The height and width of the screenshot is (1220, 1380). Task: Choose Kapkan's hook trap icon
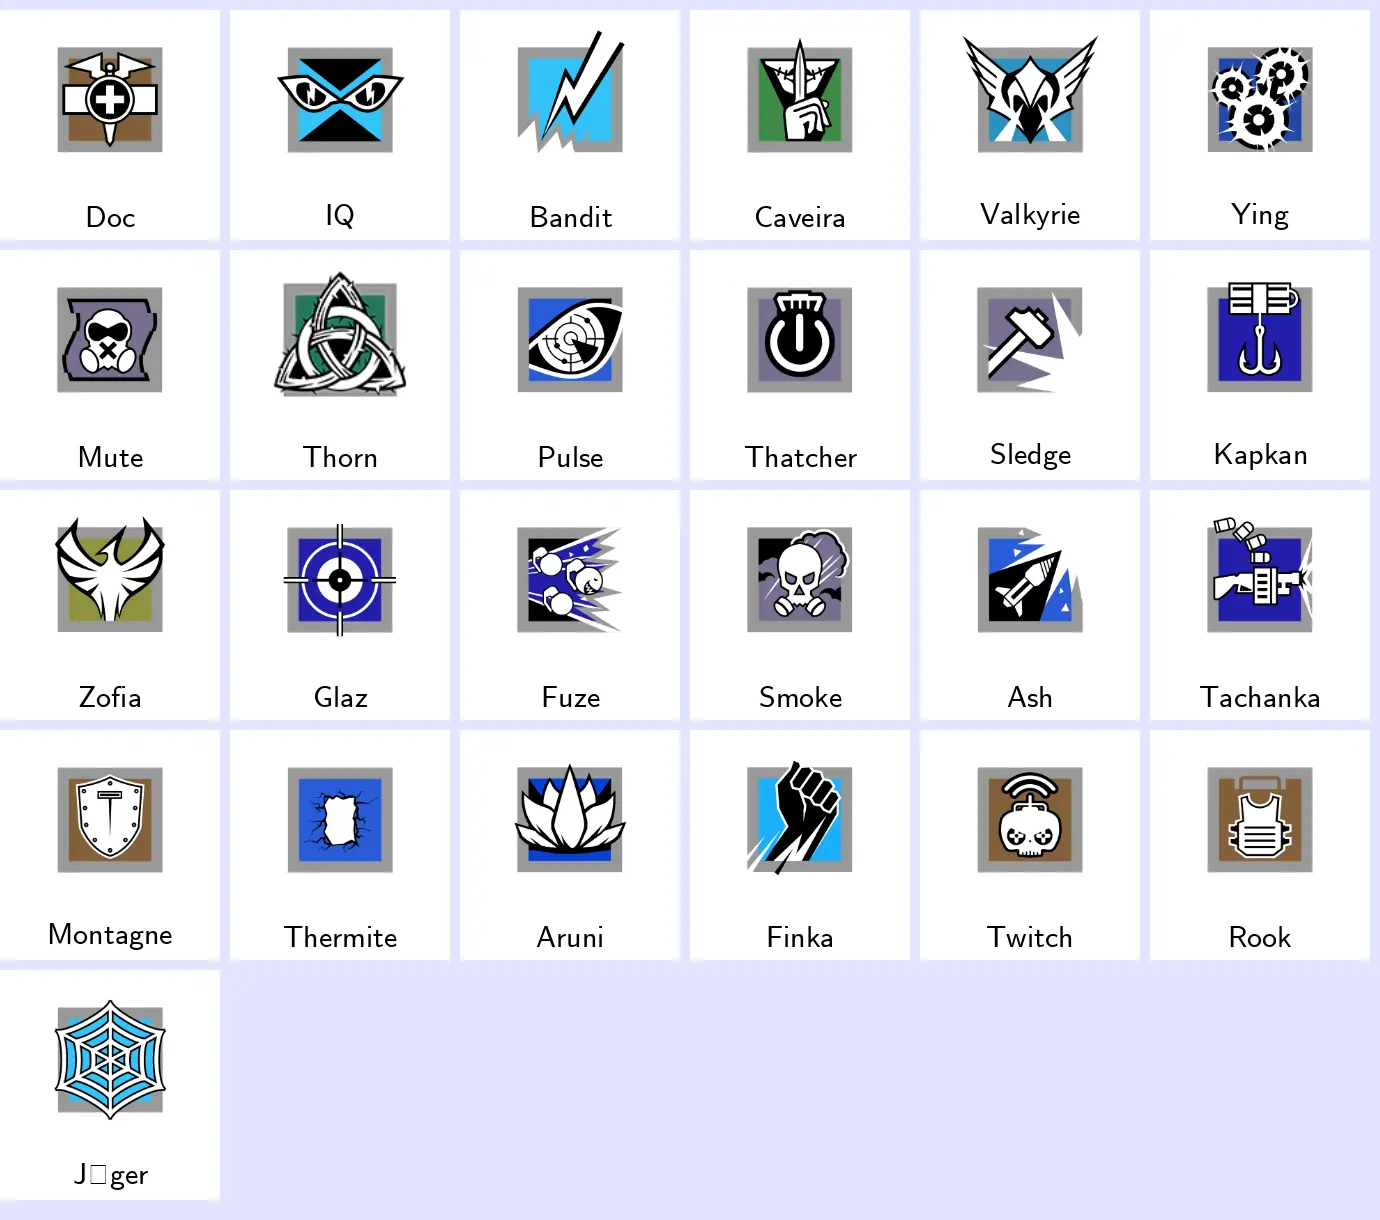pos(1260,336)
